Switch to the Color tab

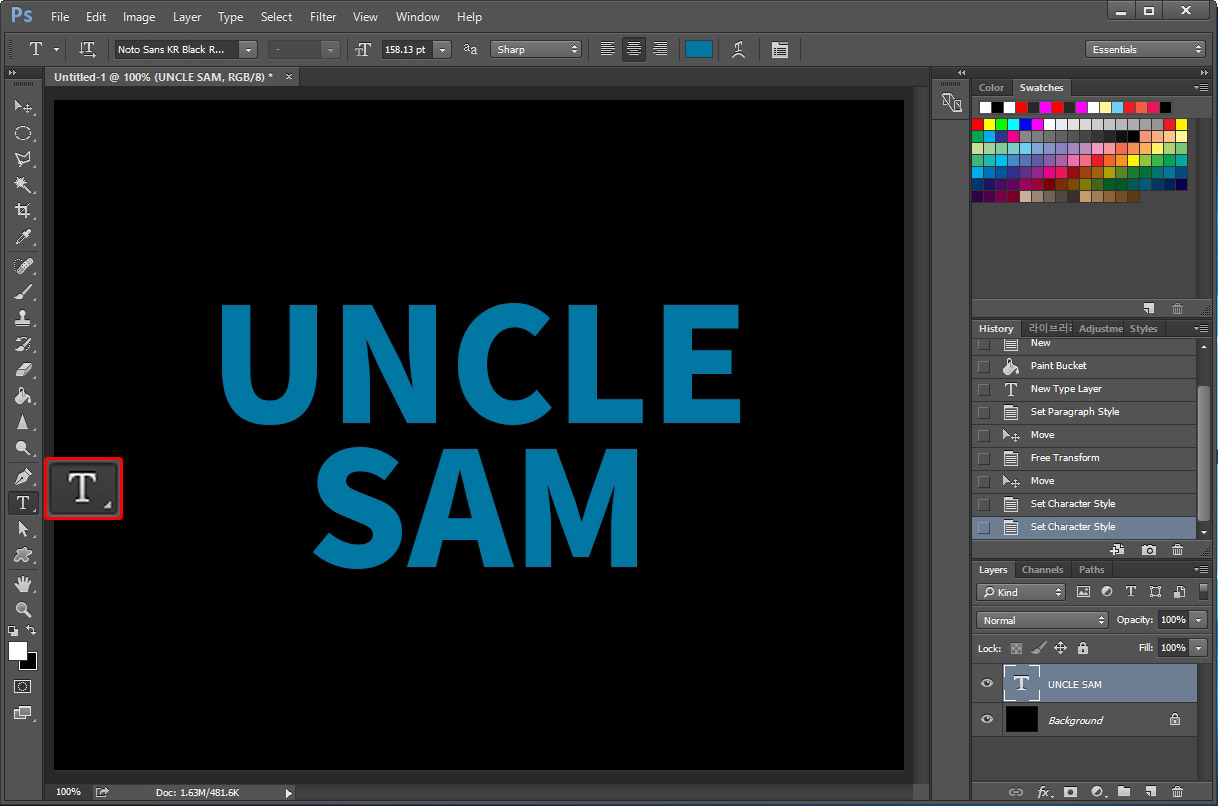click(991, 88)
